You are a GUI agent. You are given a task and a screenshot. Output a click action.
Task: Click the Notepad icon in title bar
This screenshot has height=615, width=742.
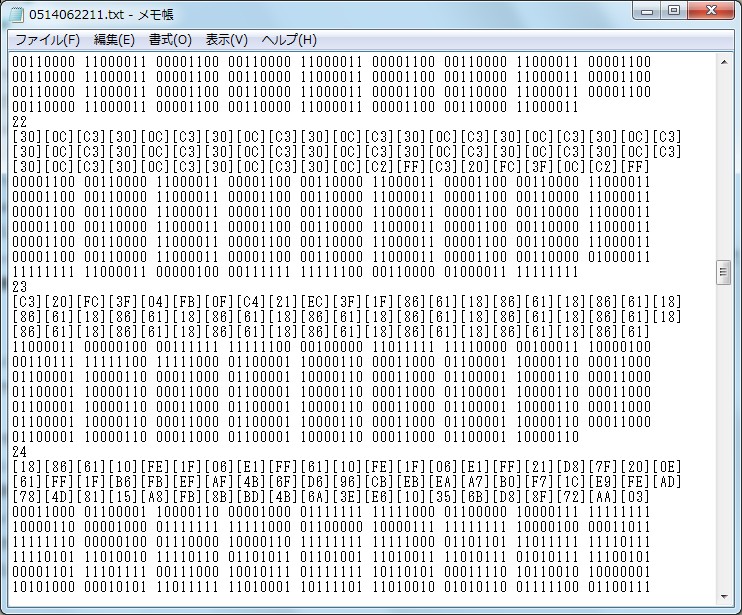pyautogui.click(x=16, y=14)
